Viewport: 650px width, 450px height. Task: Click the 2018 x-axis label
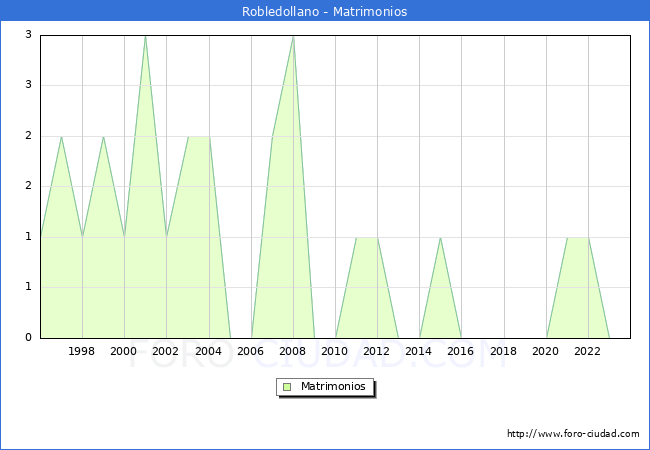click(x=503, y=351)
